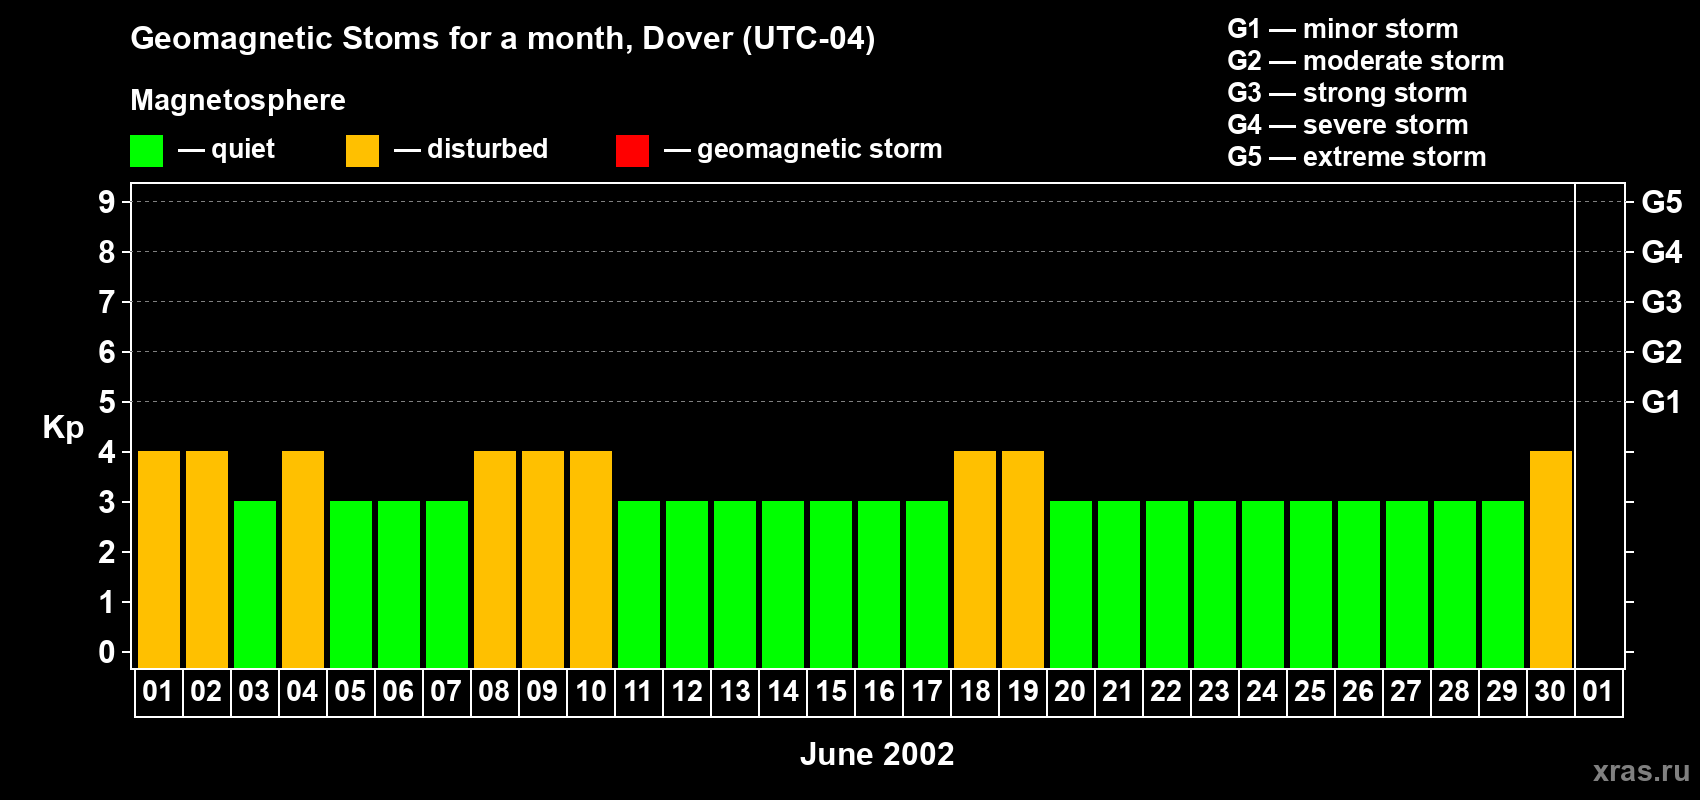The width and height of the screenshot is (1700, 800).
Task: Click the date label "20" on the x-axis
Action: (x=1071, y=692)
